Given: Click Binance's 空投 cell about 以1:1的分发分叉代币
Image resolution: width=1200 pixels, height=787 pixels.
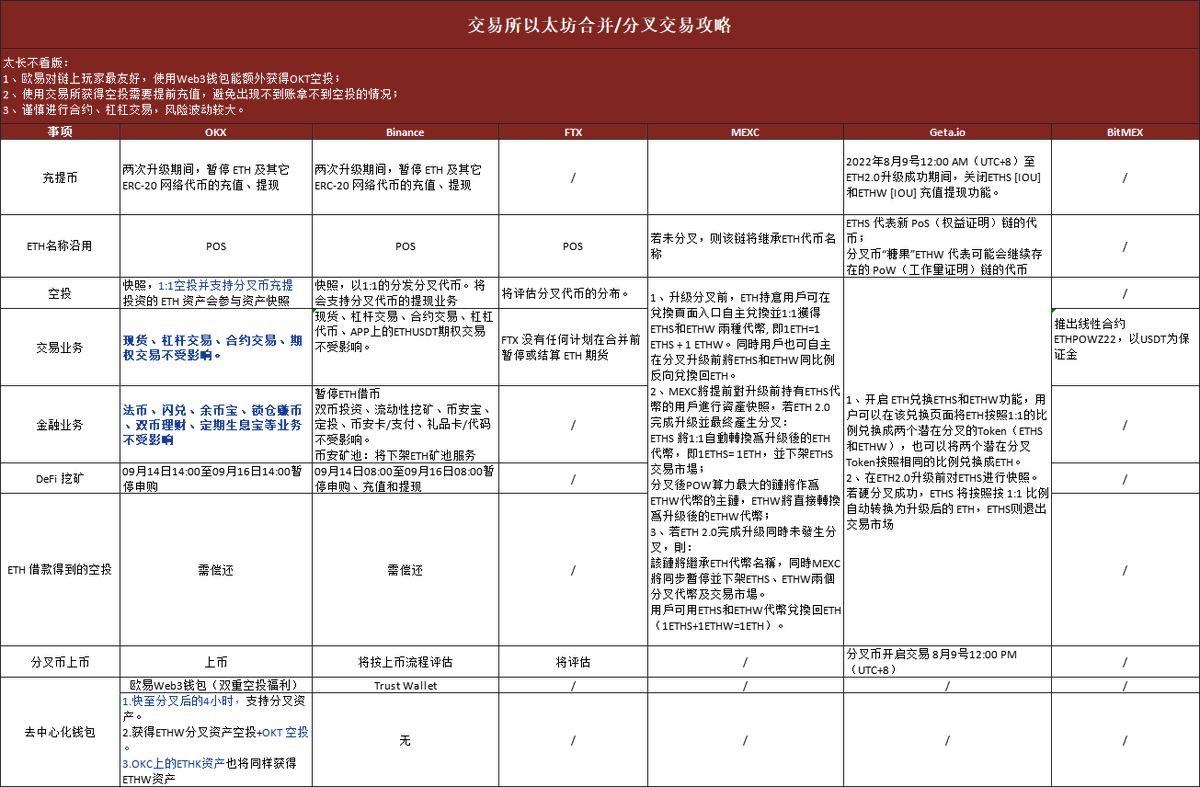Looking at the screenshot, I should point(405,293).
